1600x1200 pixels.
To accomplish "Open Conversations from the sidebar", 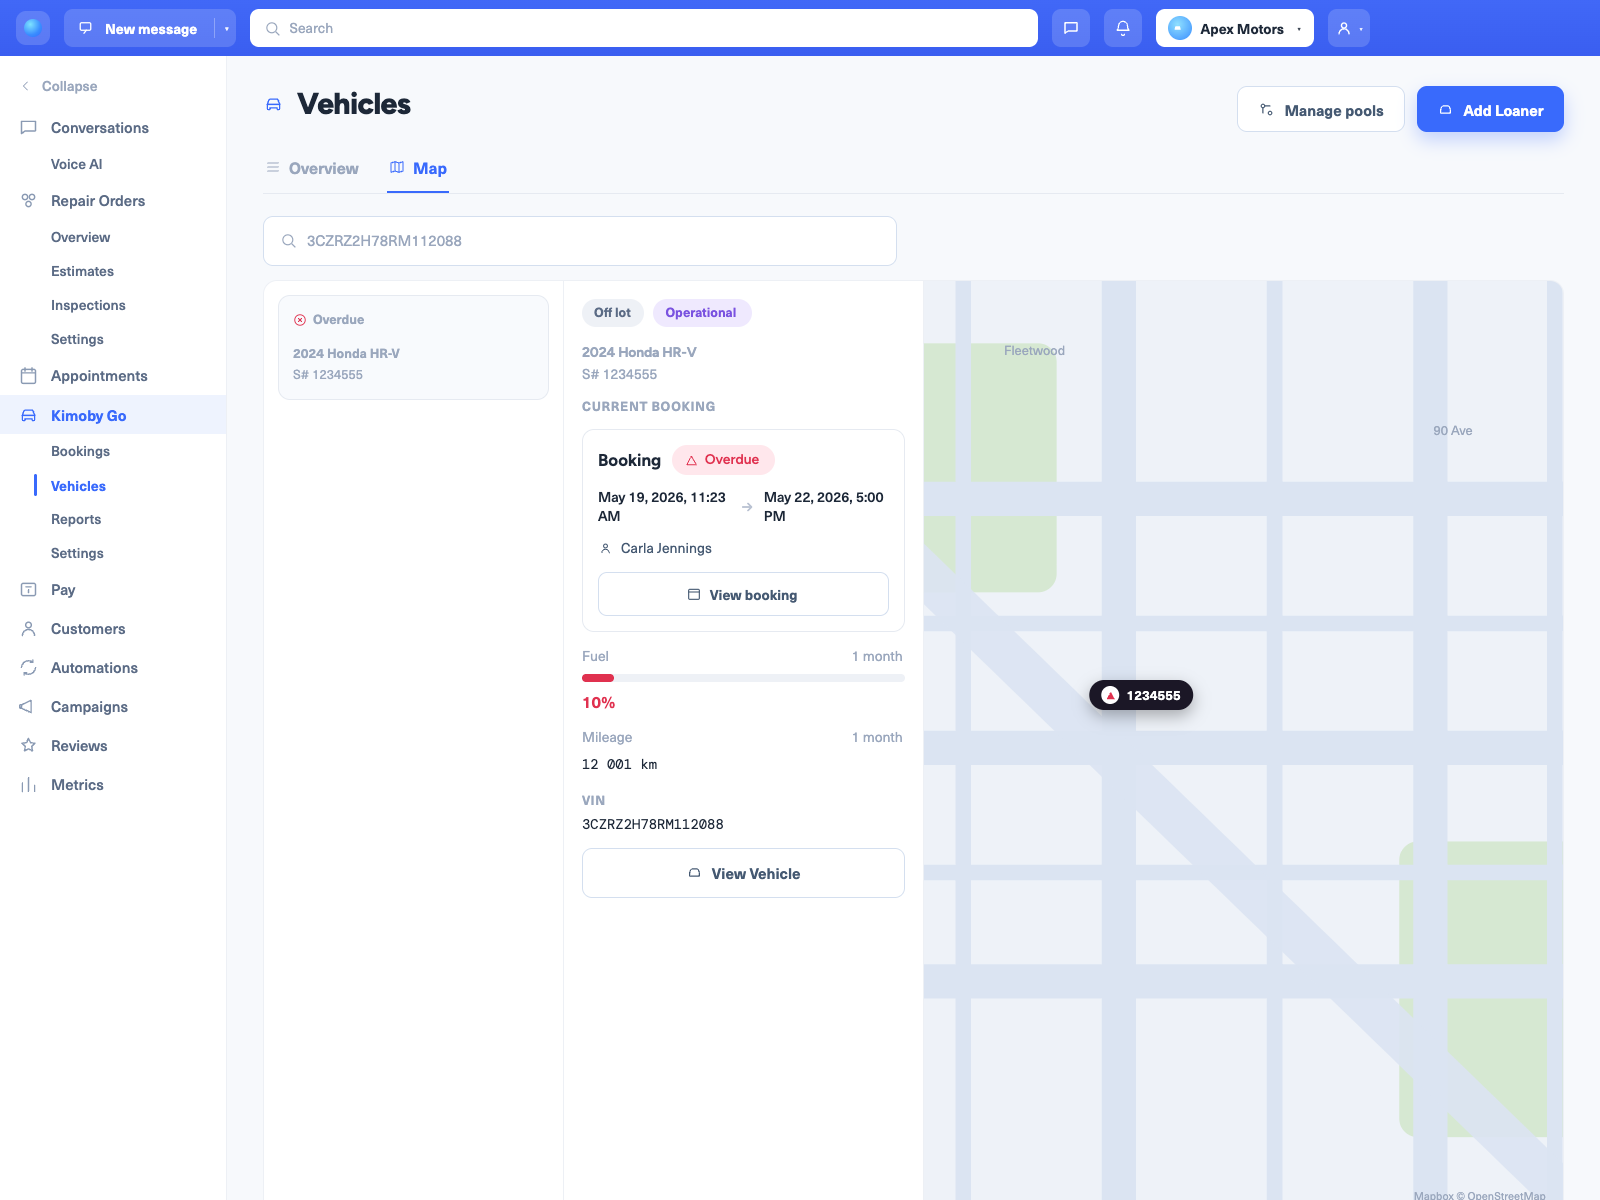I will (x=99, y=128).
